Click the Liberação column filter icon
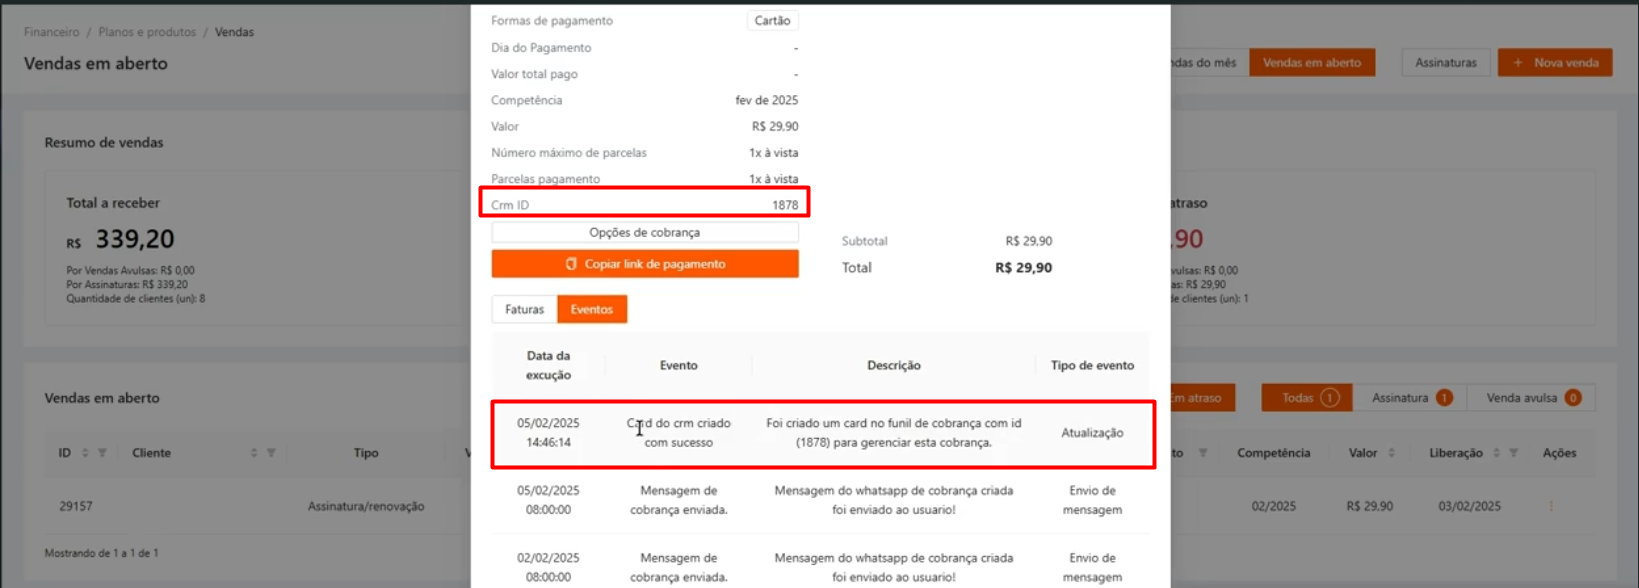 pyautogui.click(x=1513, y=453)
